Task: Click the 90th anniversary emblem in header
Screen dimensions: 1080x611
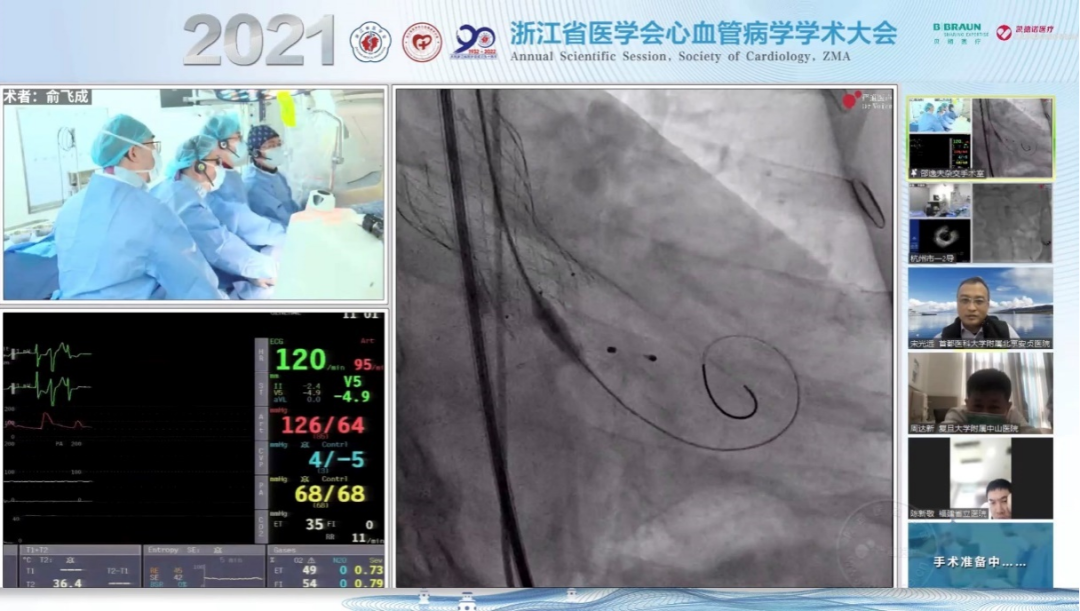Action: [x=474, y=42]
